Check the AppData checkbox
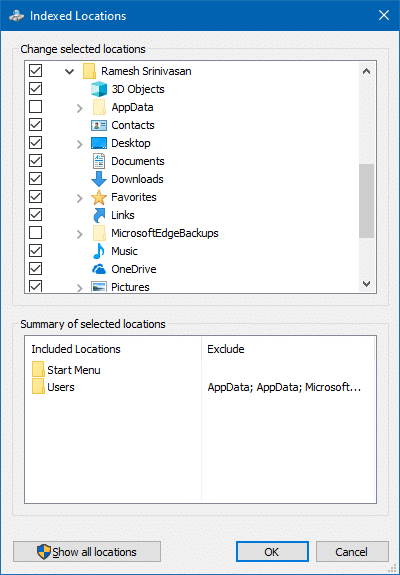 (x=36, y=107)
